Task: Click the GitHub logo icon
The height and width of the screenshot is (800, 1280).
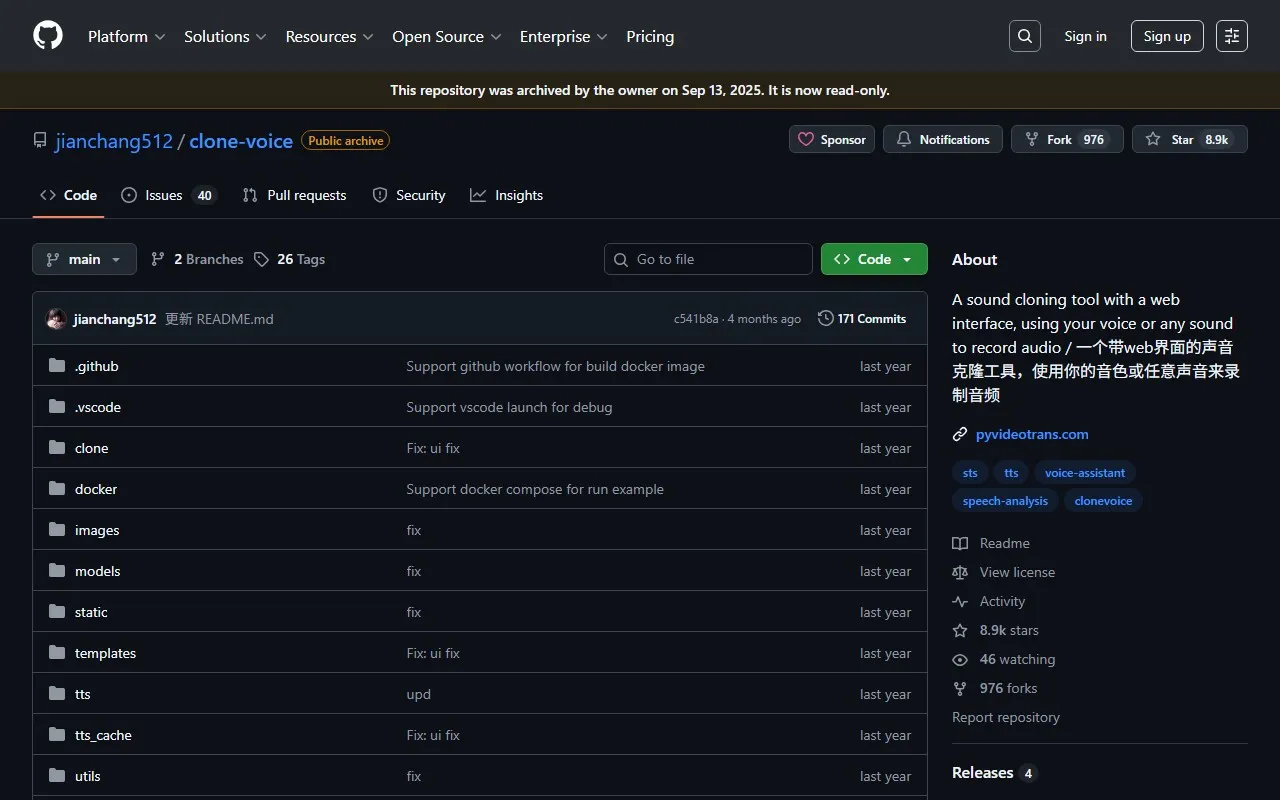Action: [48, 36]
